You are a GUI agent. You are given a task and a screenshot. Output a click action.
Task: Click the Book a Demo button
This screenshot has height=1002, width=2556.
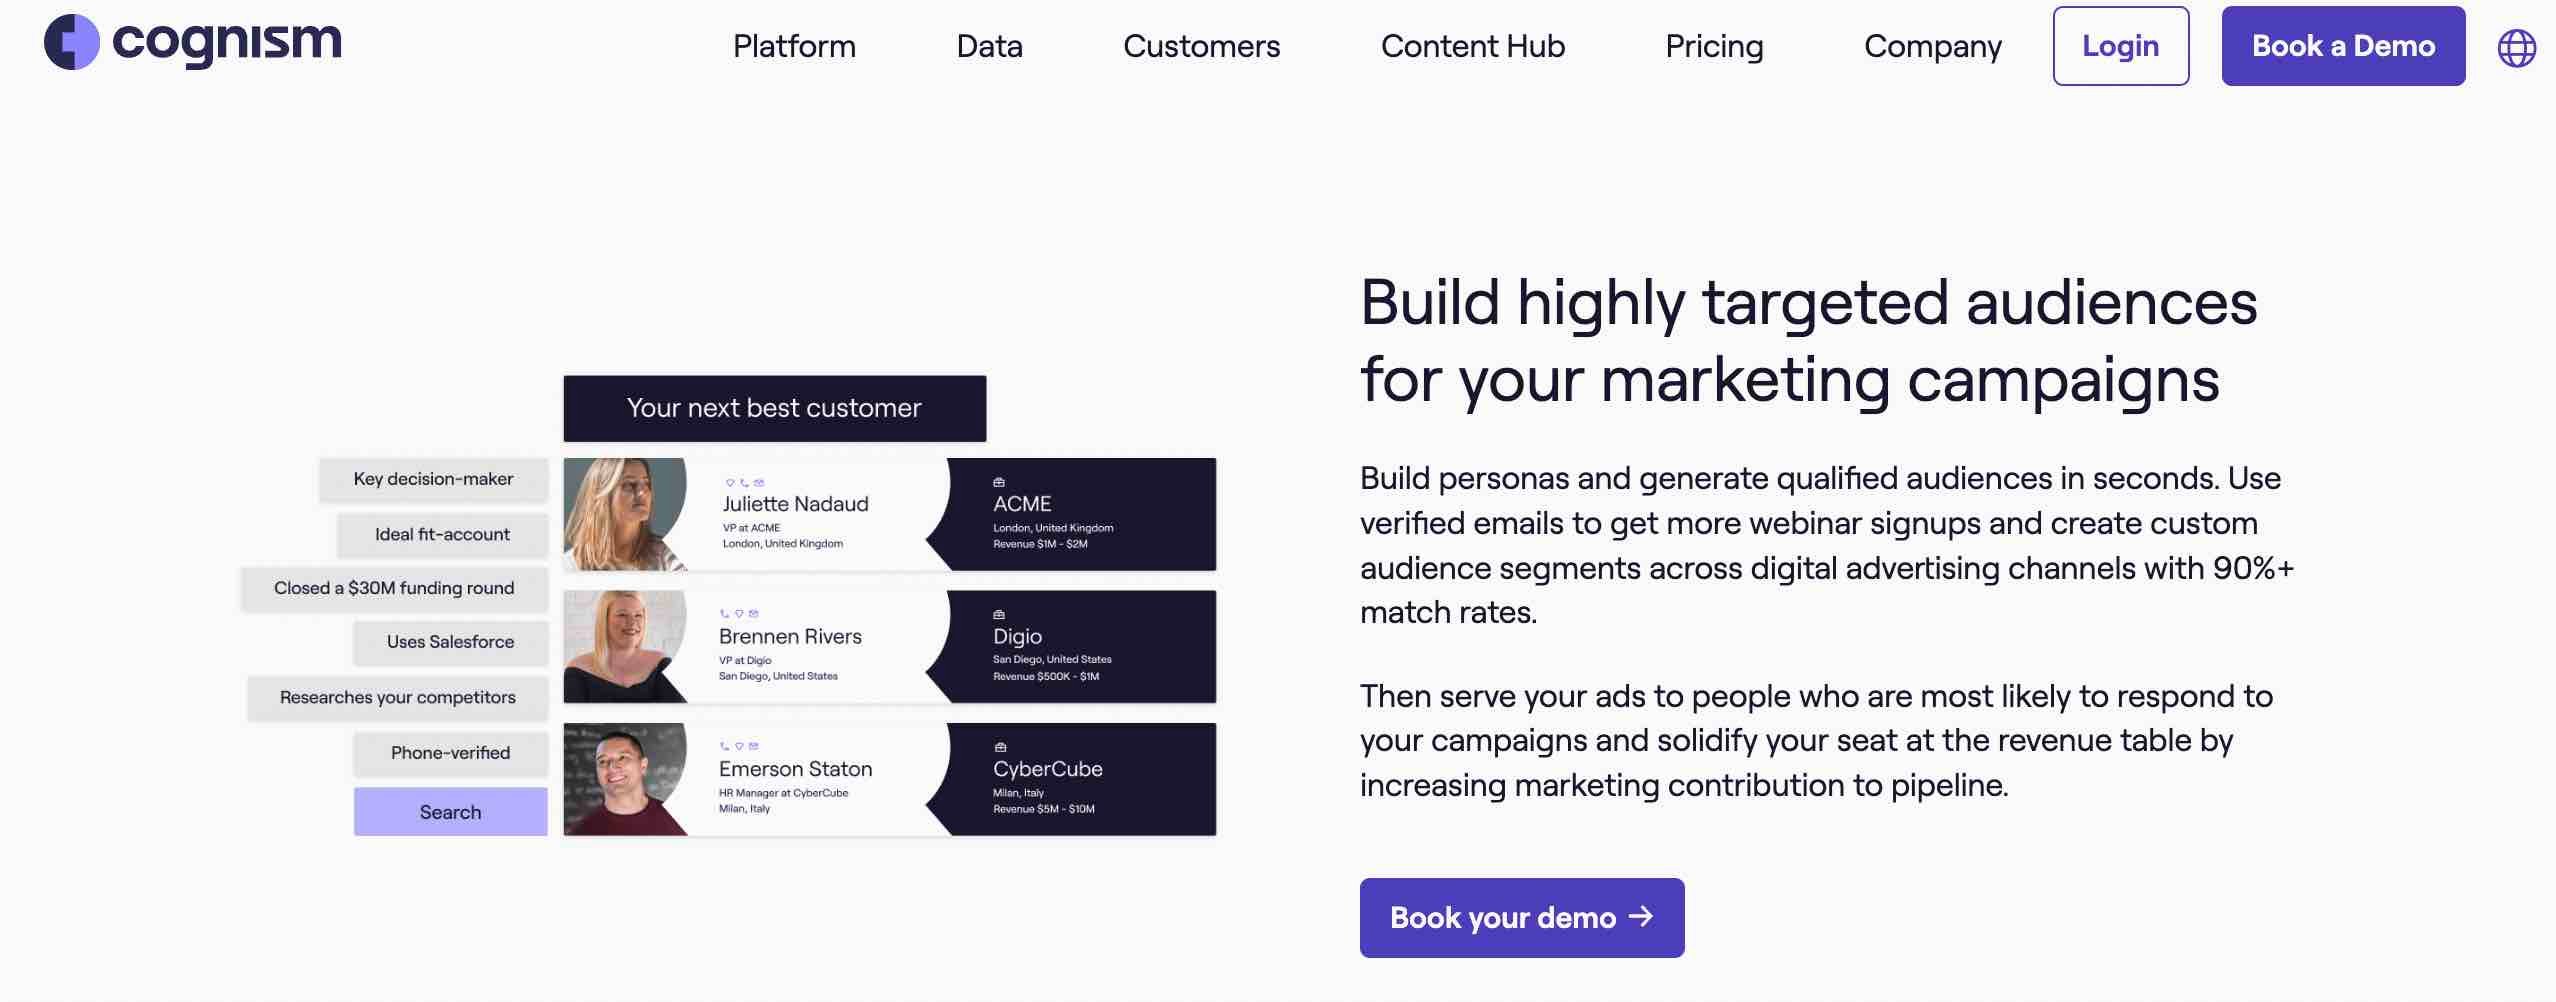click(2342, 46)
